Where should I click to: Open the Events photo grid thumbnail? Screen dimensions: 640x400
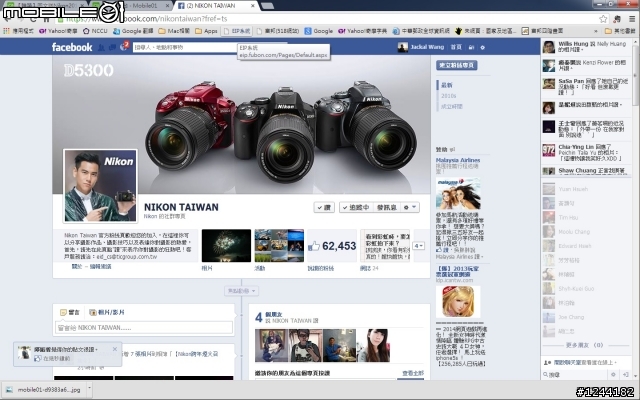(x=279, y=245)
